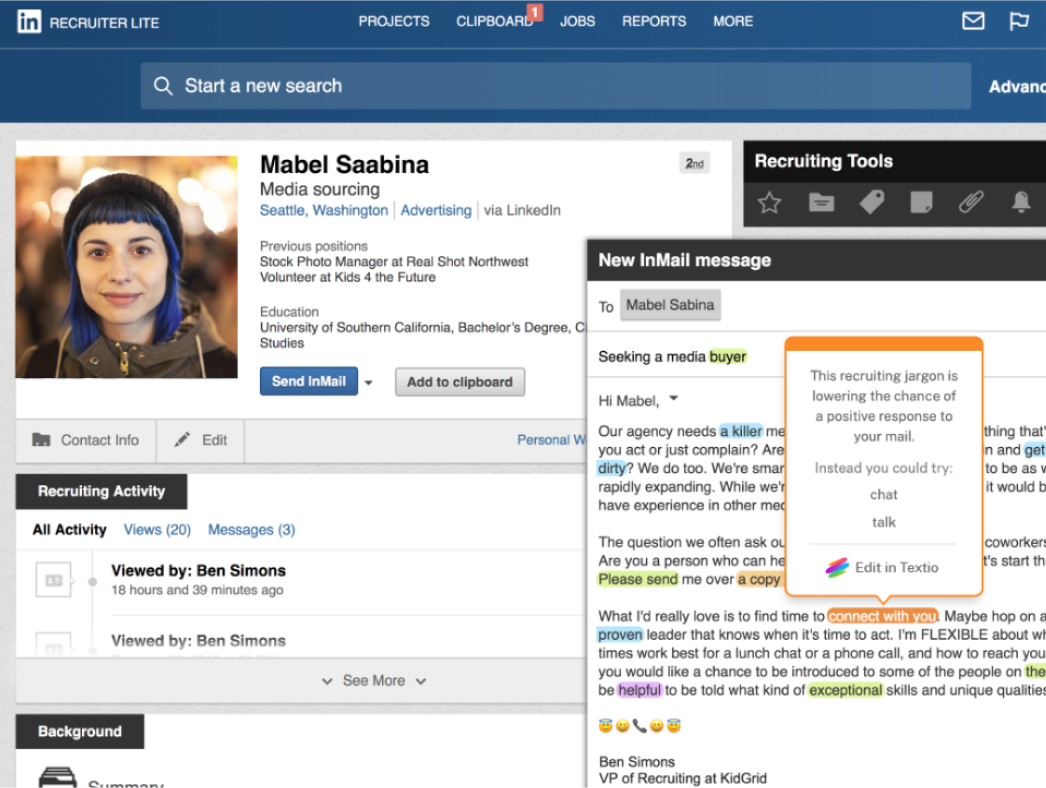The image size is (1046, 788).
Task: Click the Mabel Sabina recipient chip
Action: point(670,305)
